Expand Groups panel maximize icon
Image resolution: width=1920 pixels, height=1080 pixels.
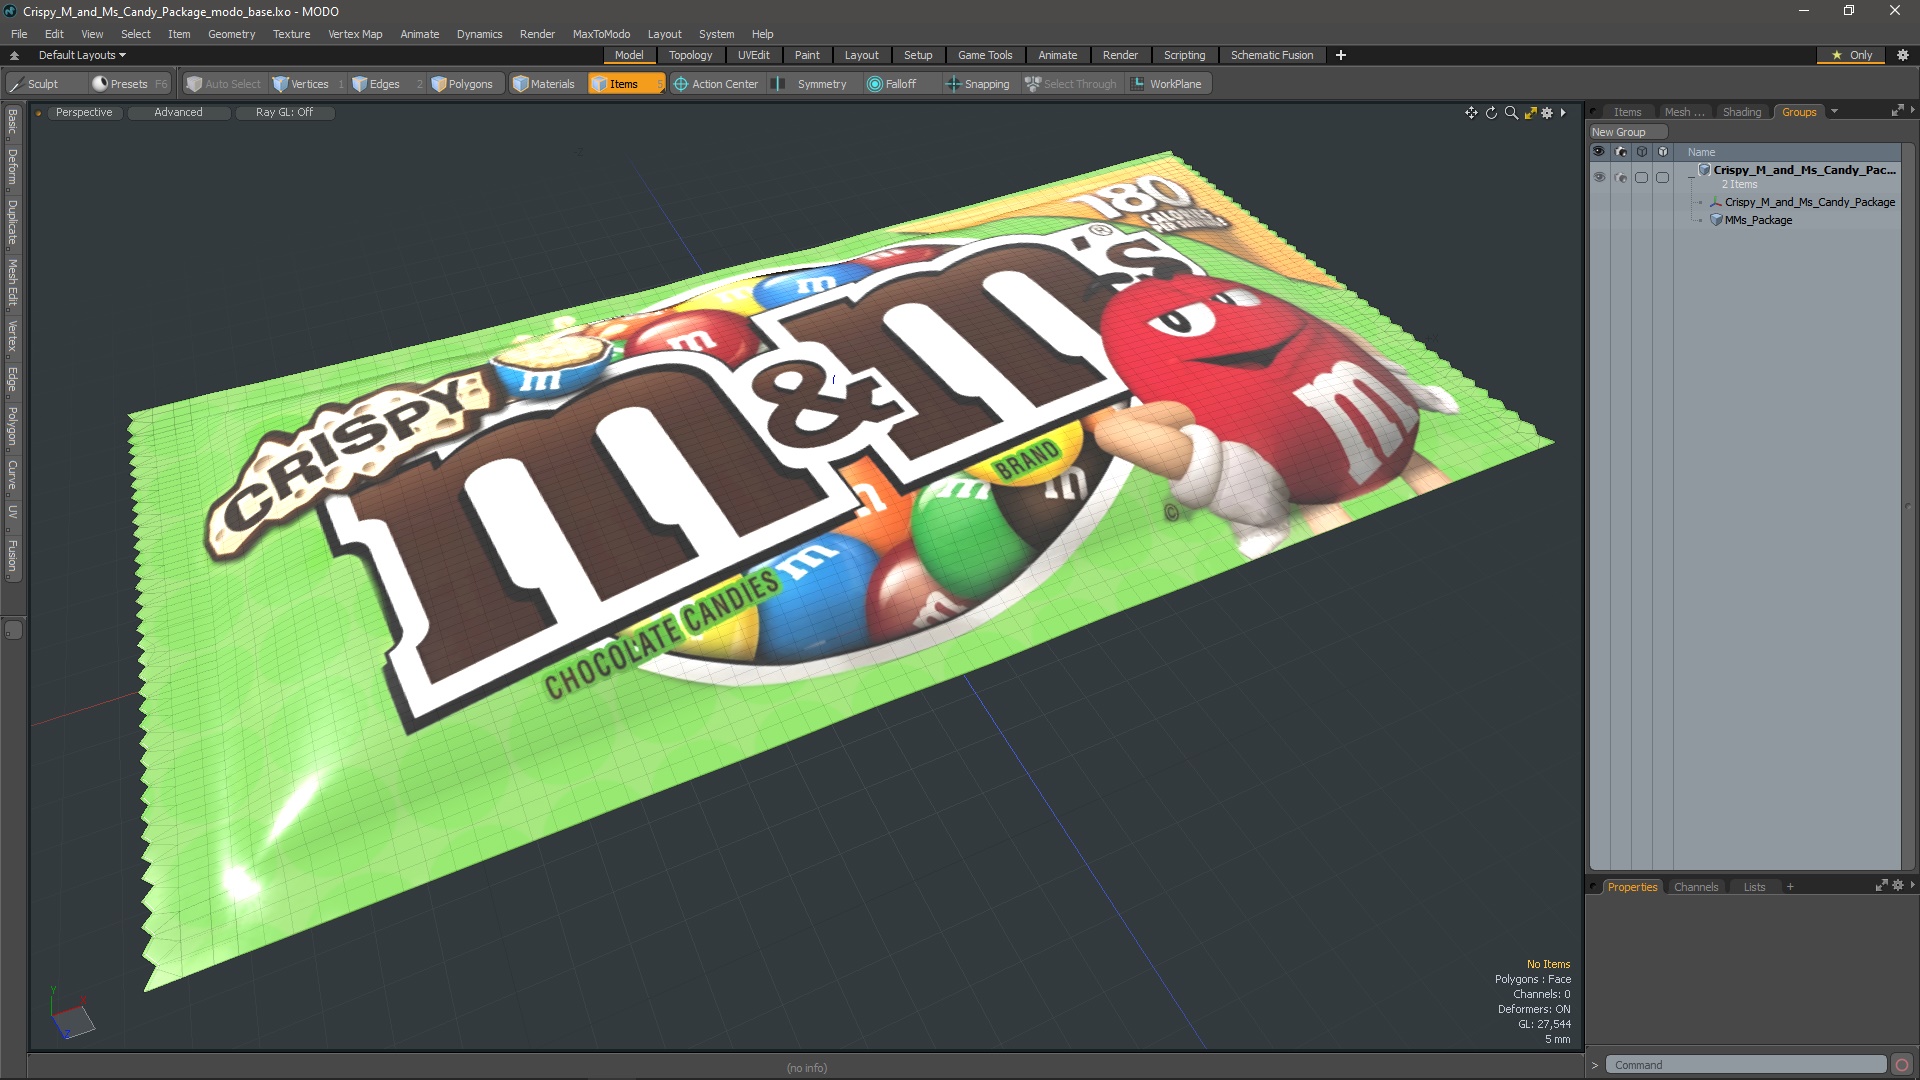(1897, 111)
